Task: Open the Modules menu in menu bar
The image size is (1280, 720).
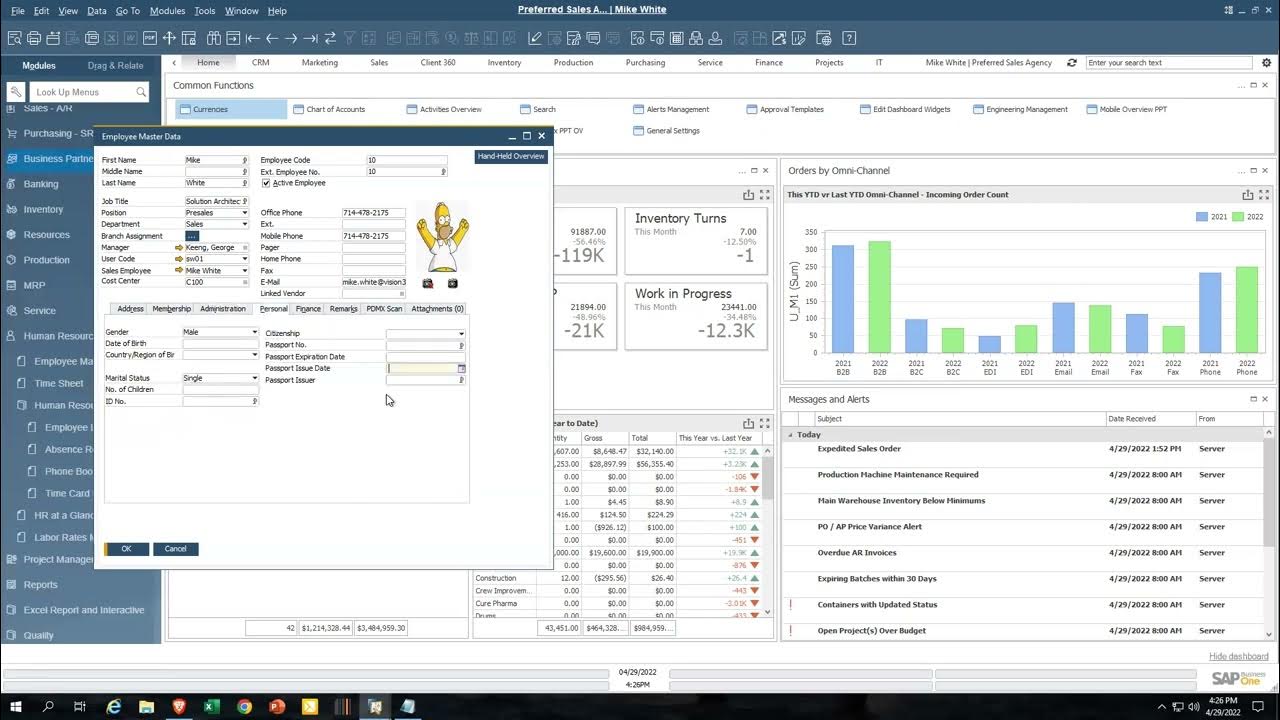Action: [167, 11]
